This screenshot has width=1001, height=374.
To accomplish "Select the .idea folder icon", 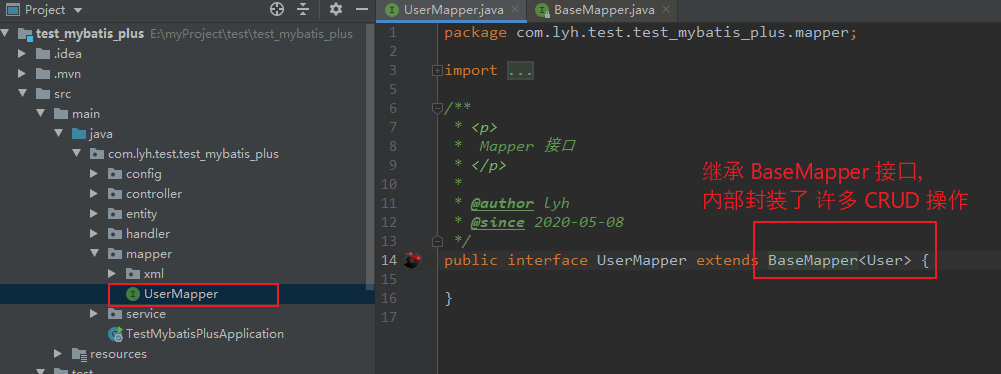I will tap(43, 54).
